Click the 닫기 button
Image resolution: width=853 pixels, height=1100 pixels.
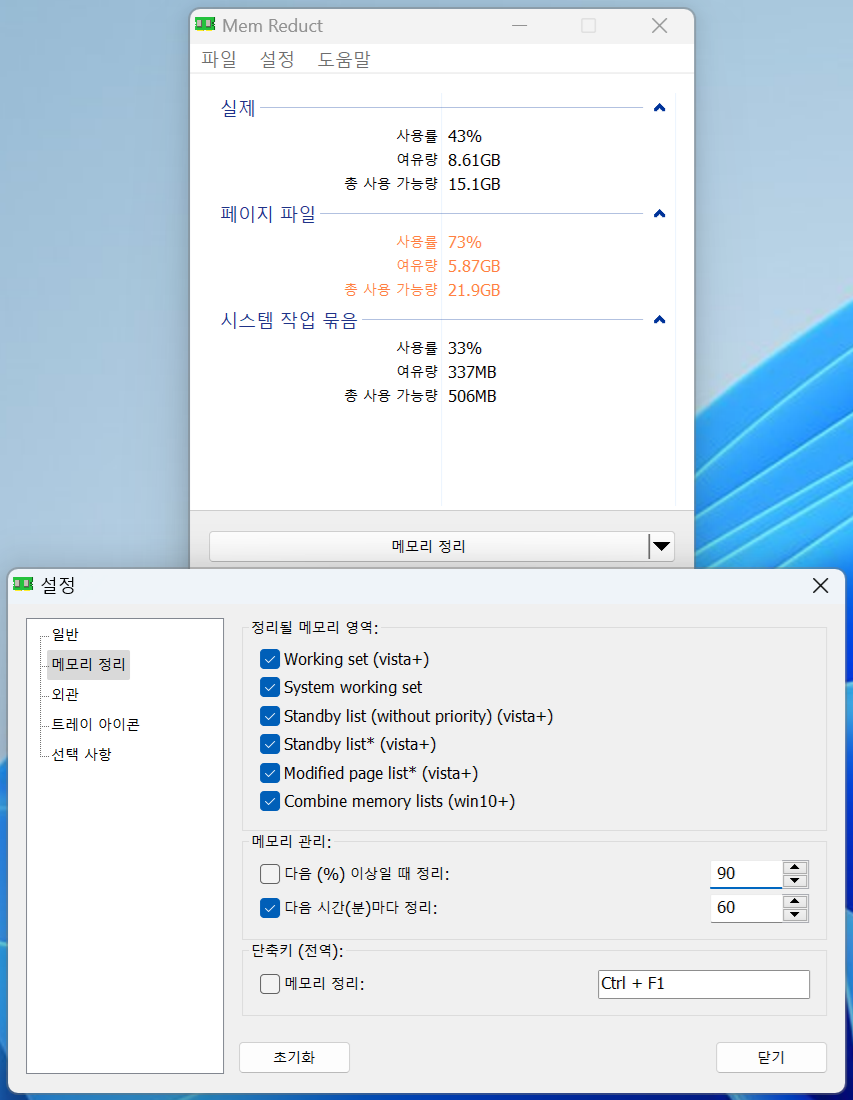point(771,1057)
